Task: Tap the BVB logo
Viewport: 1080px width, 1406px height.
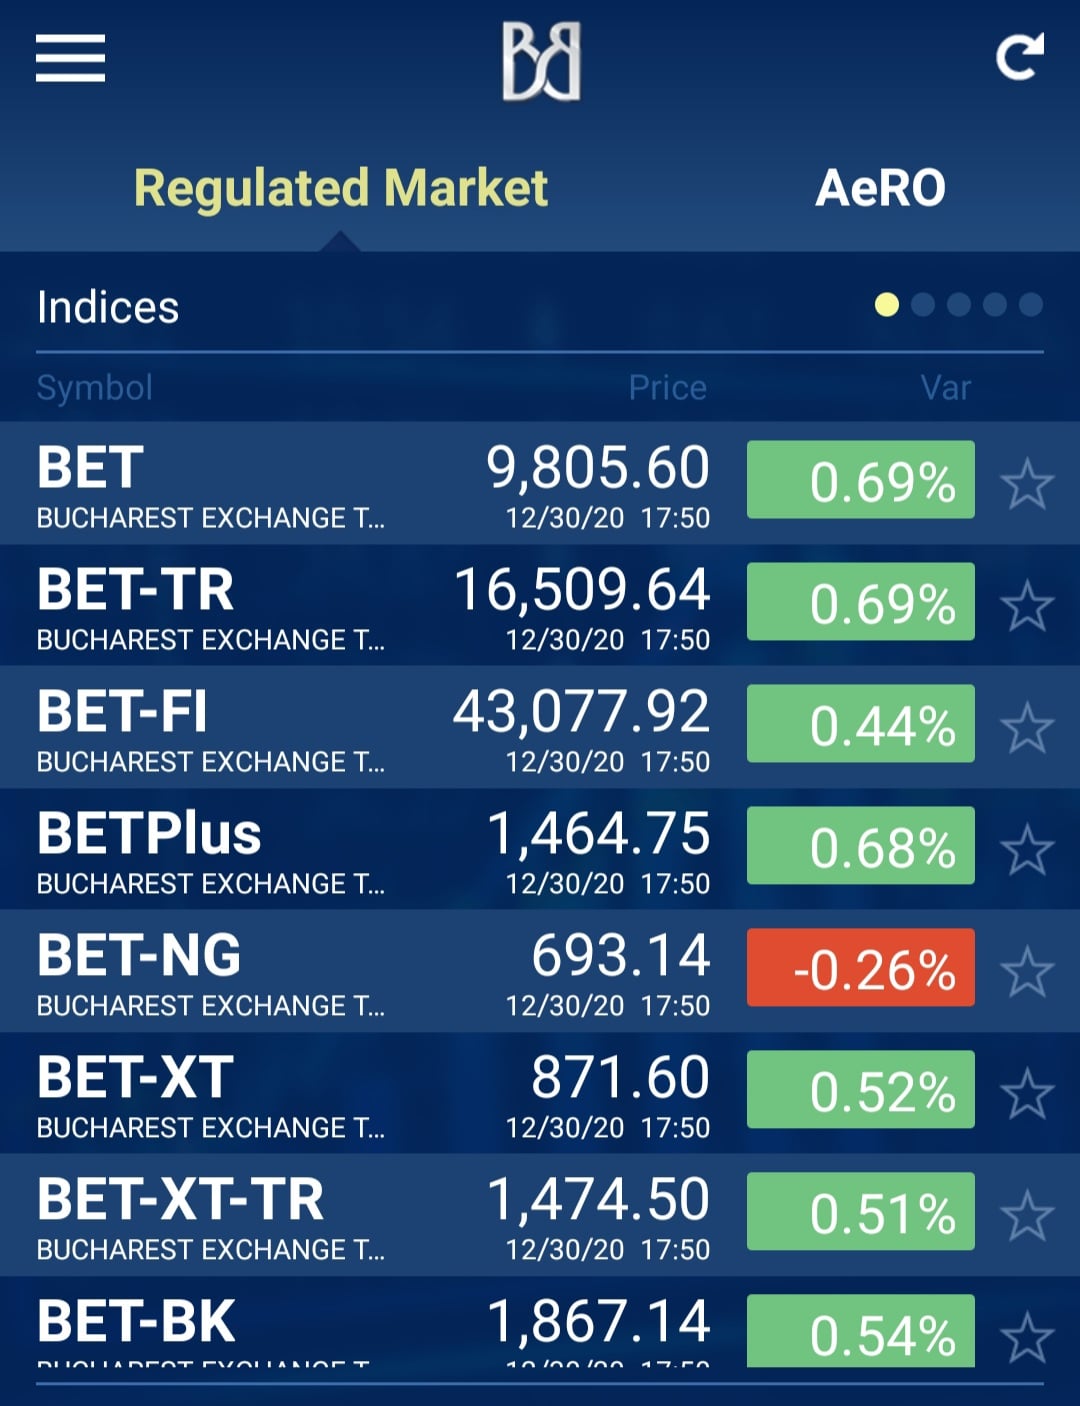Action: tap(541, 62)
